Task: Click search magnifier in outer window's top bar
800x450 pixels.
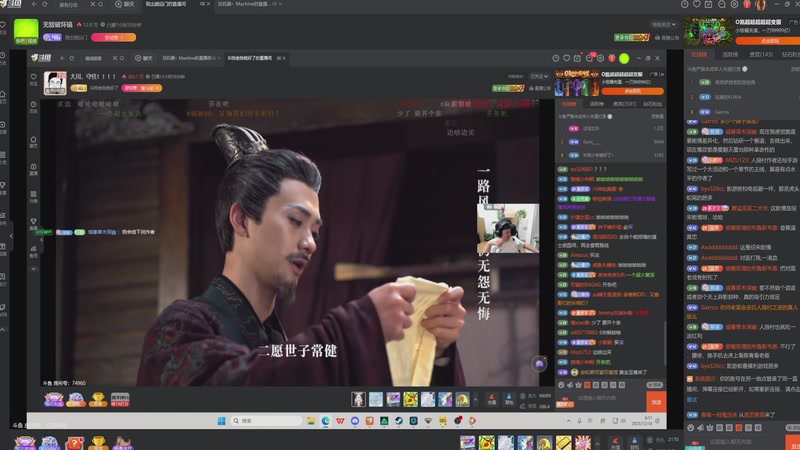Action: pos(101,4)
